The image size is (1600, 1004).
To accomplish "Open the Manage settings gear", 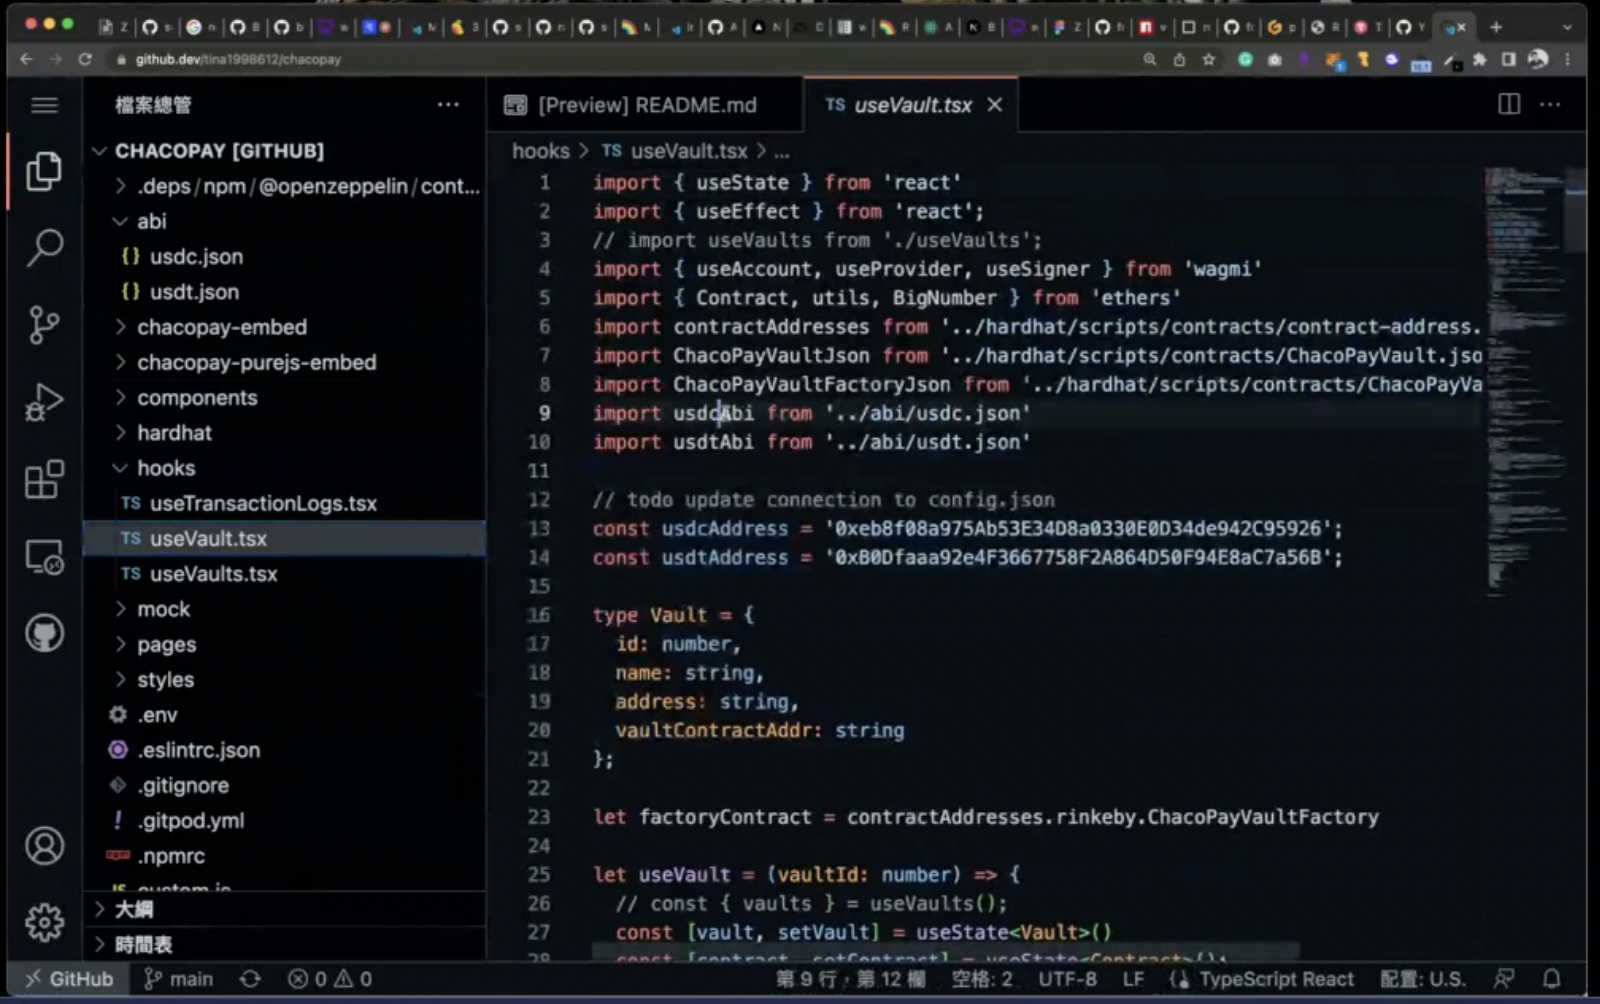I will point(44,922).
